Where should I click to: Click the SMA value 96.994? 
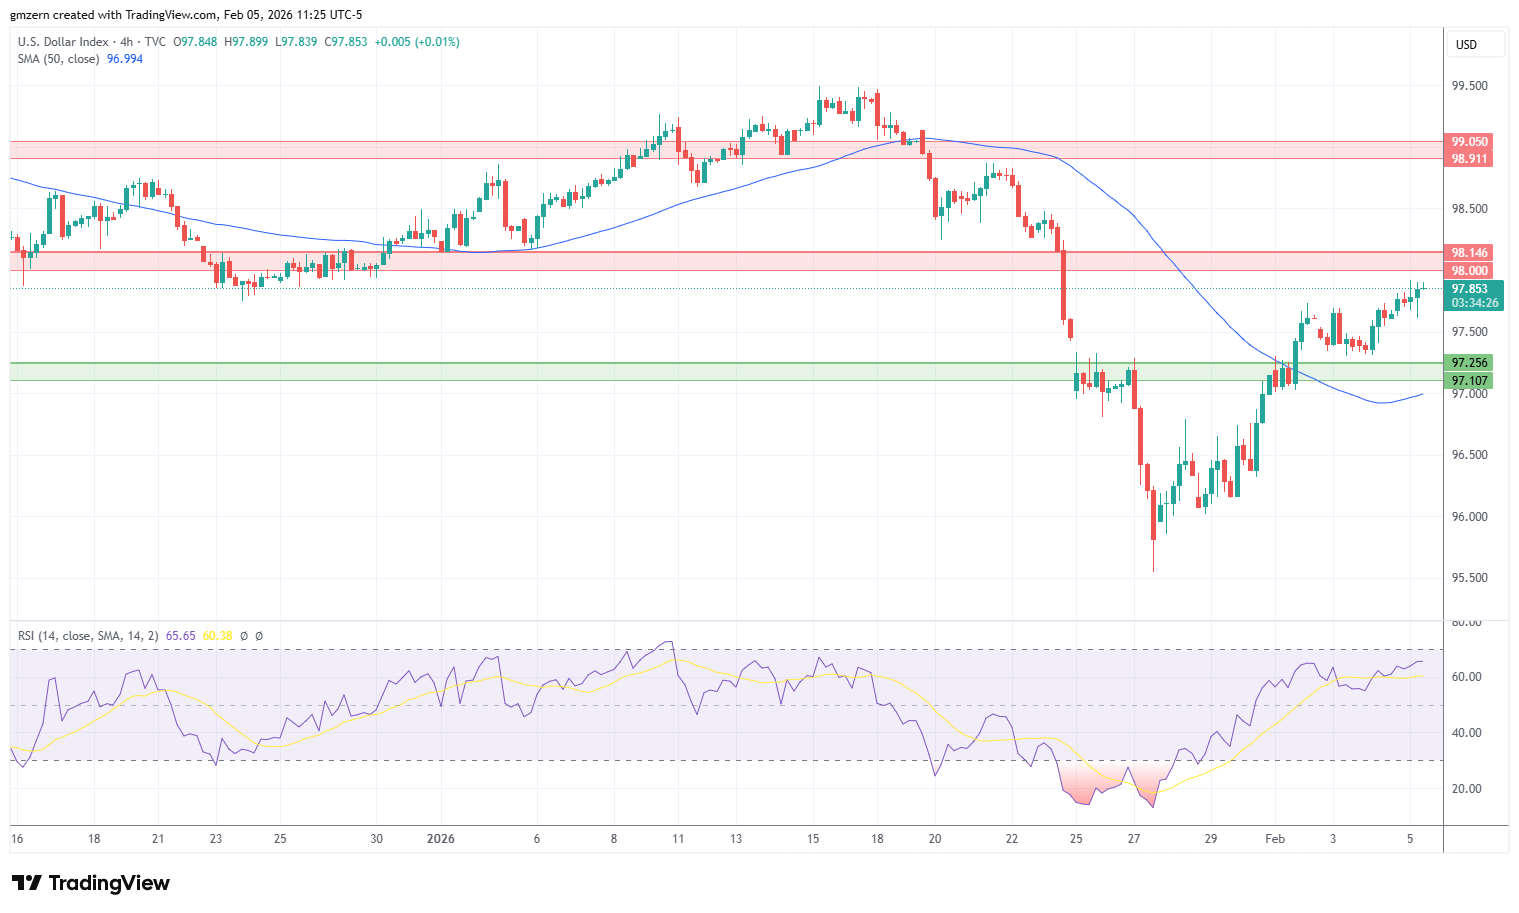[125, 59]
